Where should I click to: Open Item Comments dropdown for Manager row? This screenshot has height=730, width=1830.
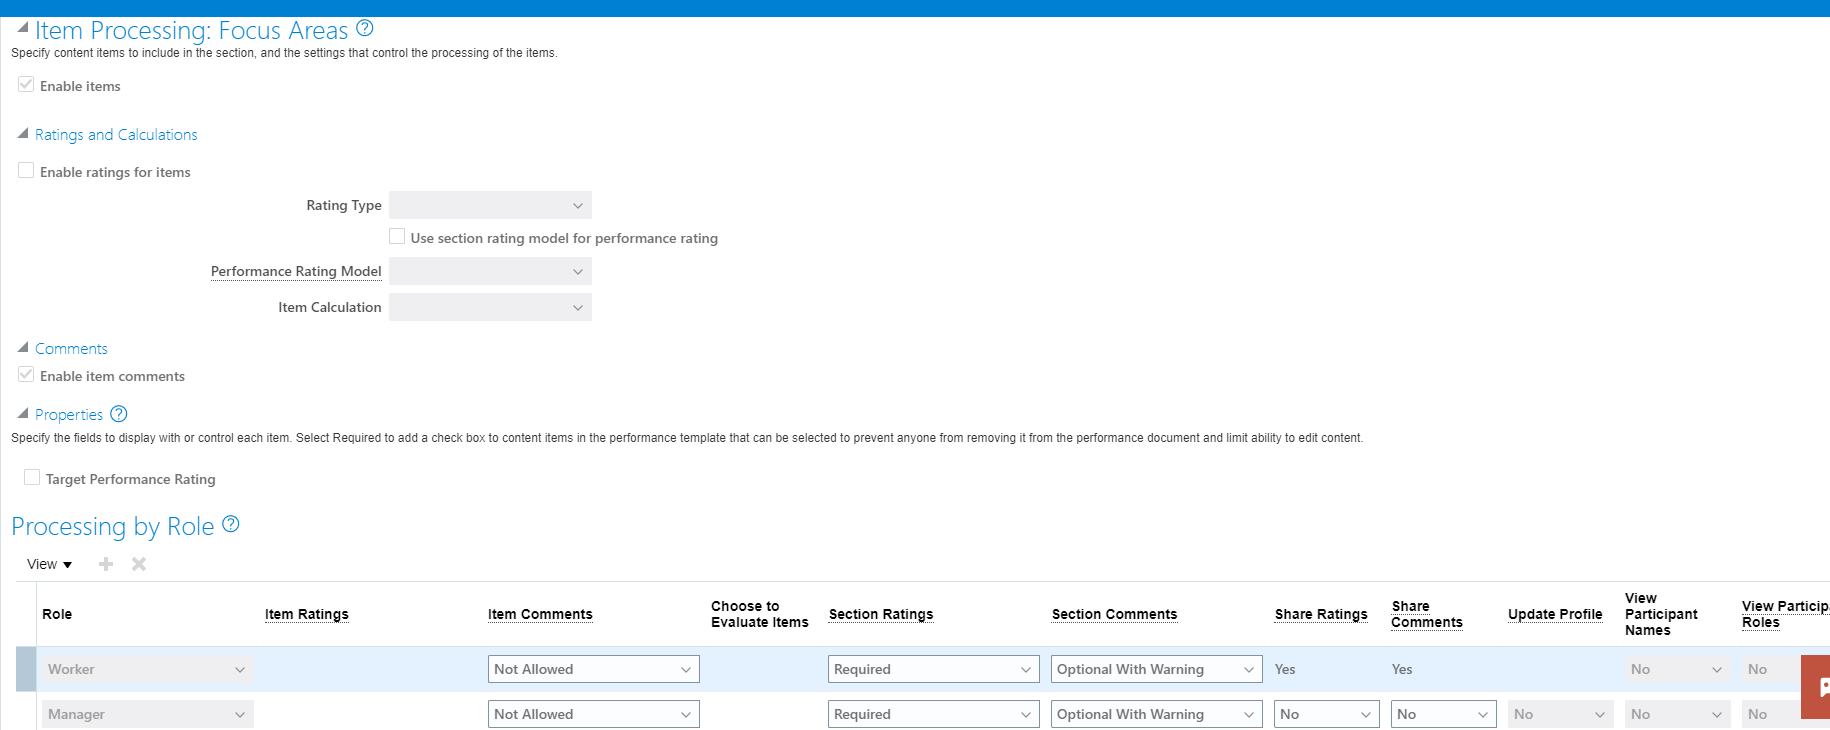[594, 714]
